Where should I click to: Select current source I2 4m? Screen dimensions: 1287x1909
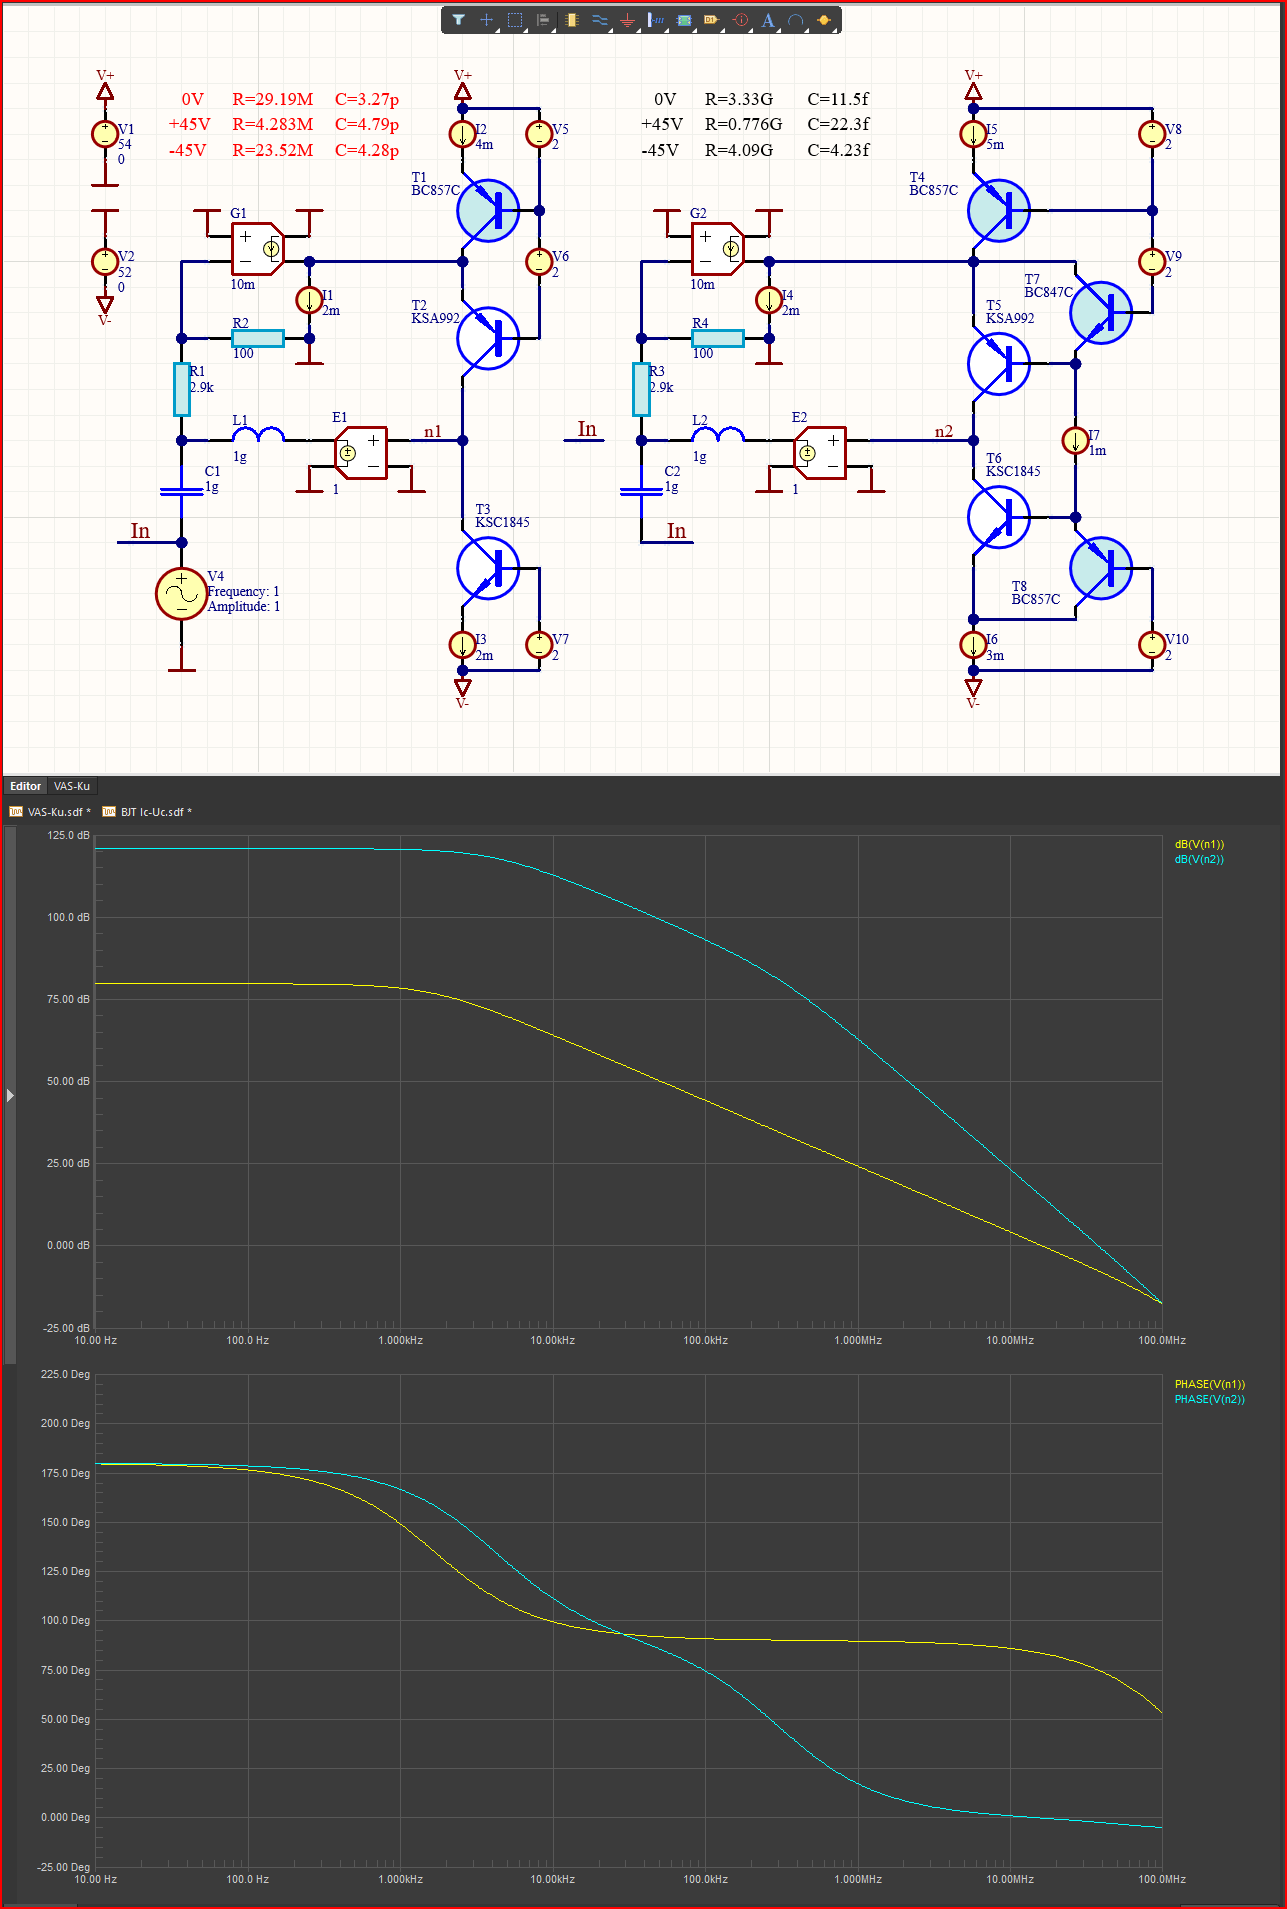tap(462, 134)
